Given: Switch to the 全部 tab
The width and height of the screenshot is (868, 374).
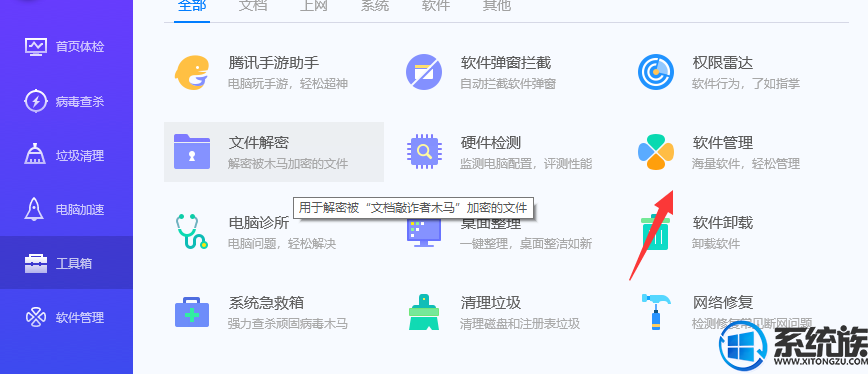Looking at the screenshot, I should tap(192, 6).
